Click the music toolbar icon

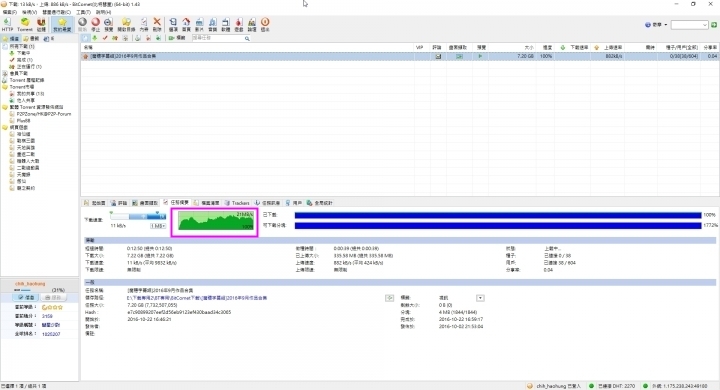click(x=213, y=24)
